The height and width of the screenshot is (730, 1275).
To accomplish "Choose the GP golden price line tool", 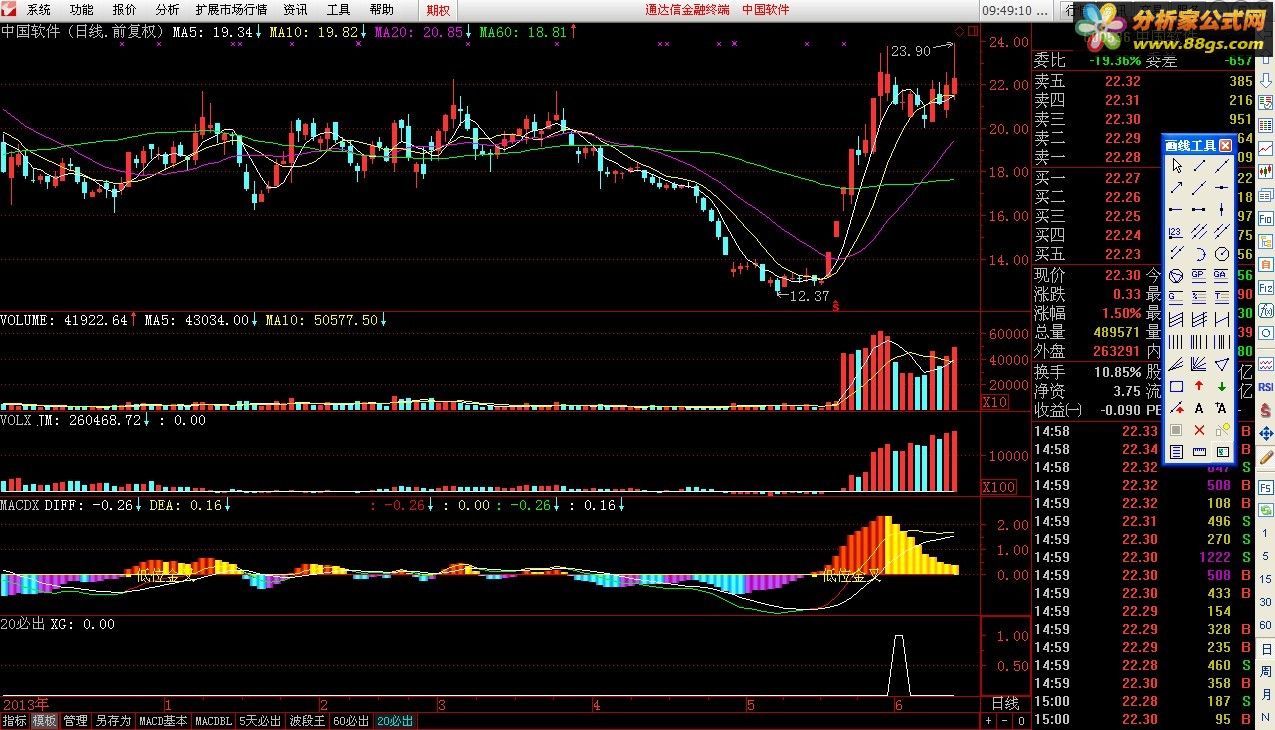I will [x=1199, y=275].
